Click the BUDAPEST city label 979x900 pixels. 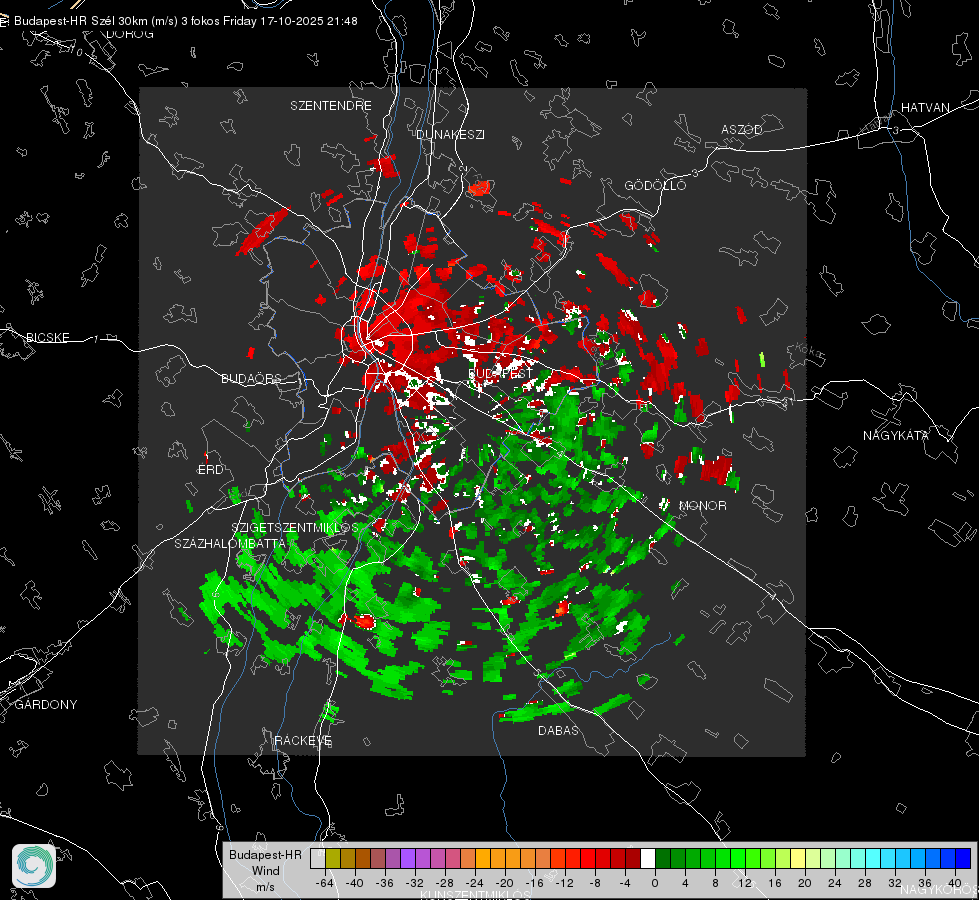tap(500, 373)
